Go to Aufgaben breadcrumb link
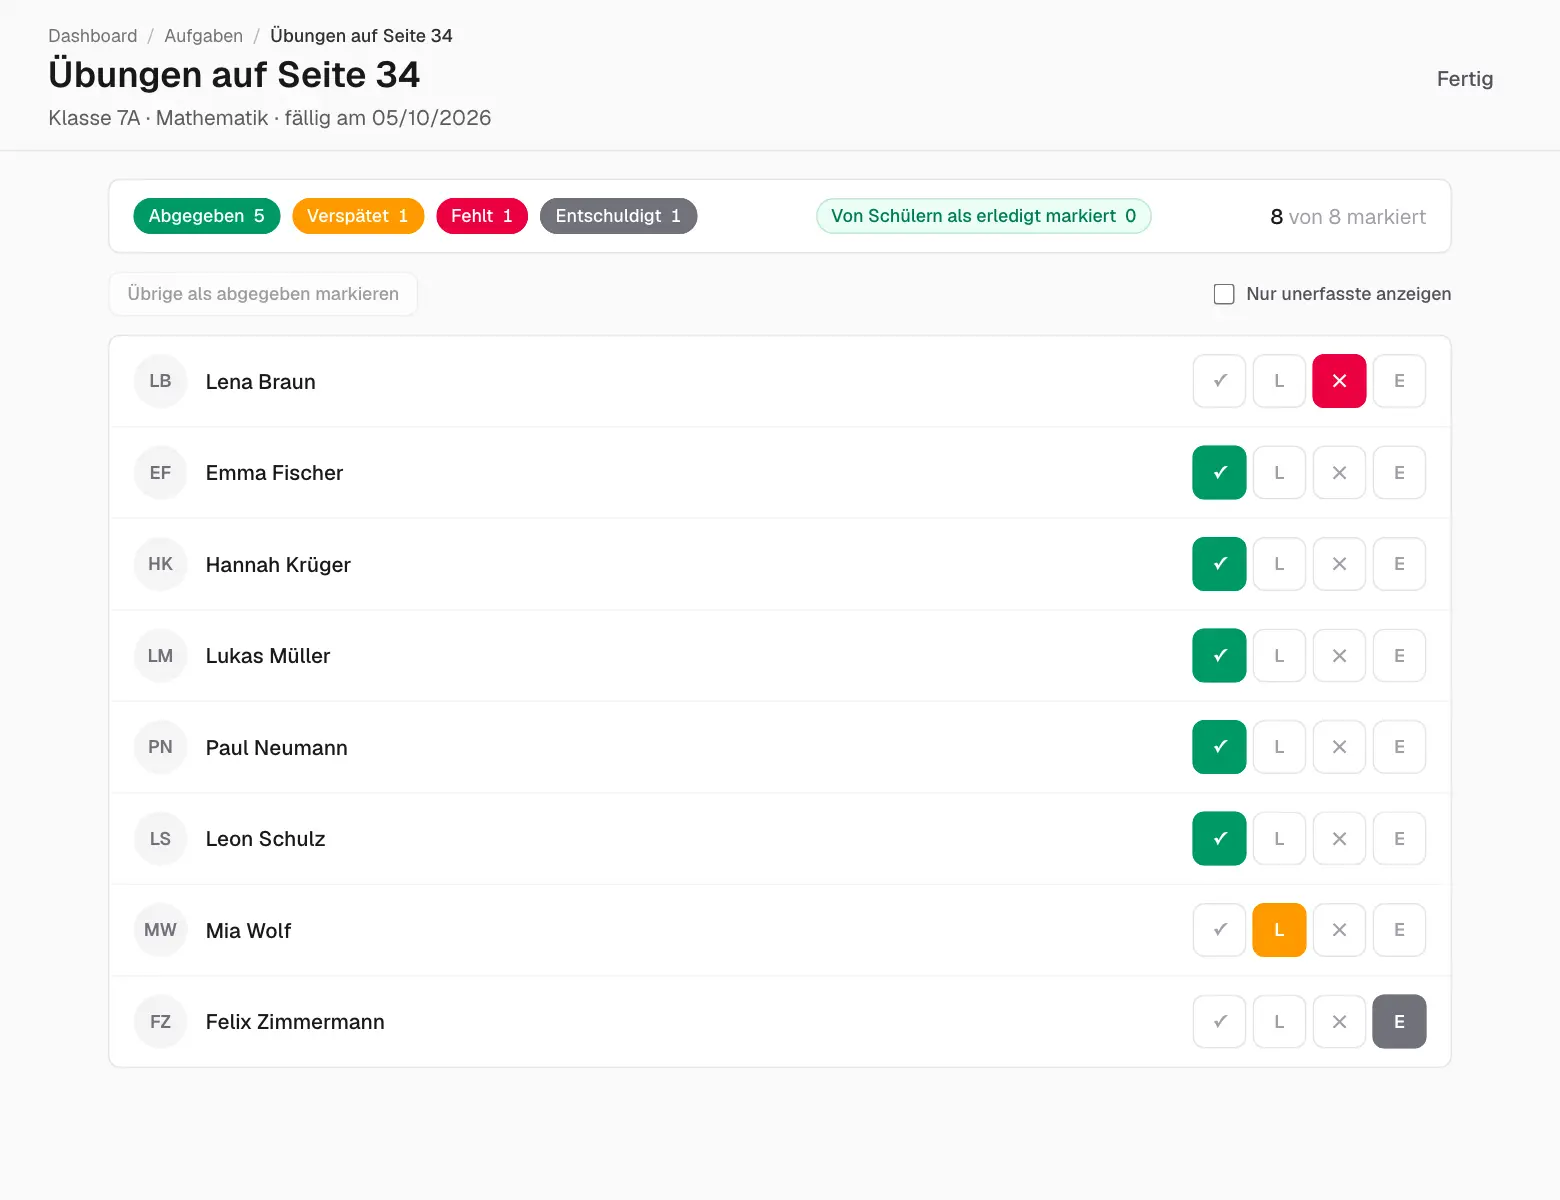1560x1200 pixels. point(204,36)
